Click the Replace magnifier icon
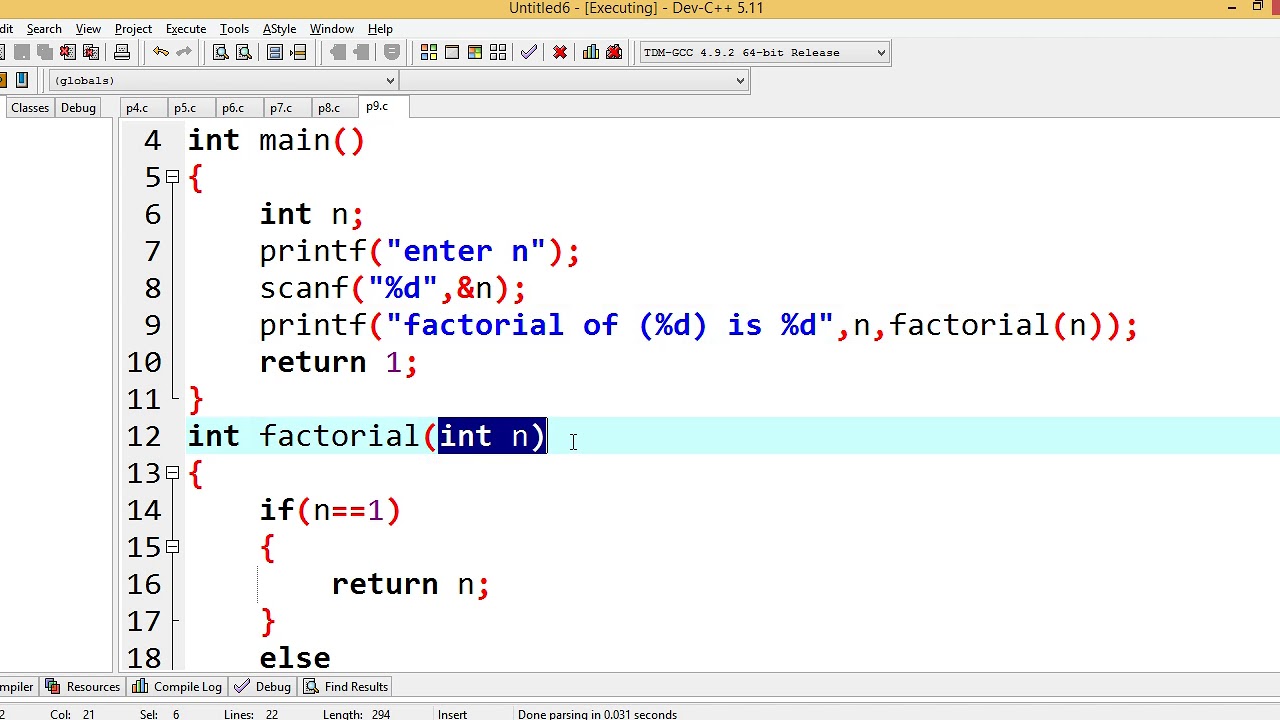The width and height of the screenshot is (1280, 720). (244, 52)
